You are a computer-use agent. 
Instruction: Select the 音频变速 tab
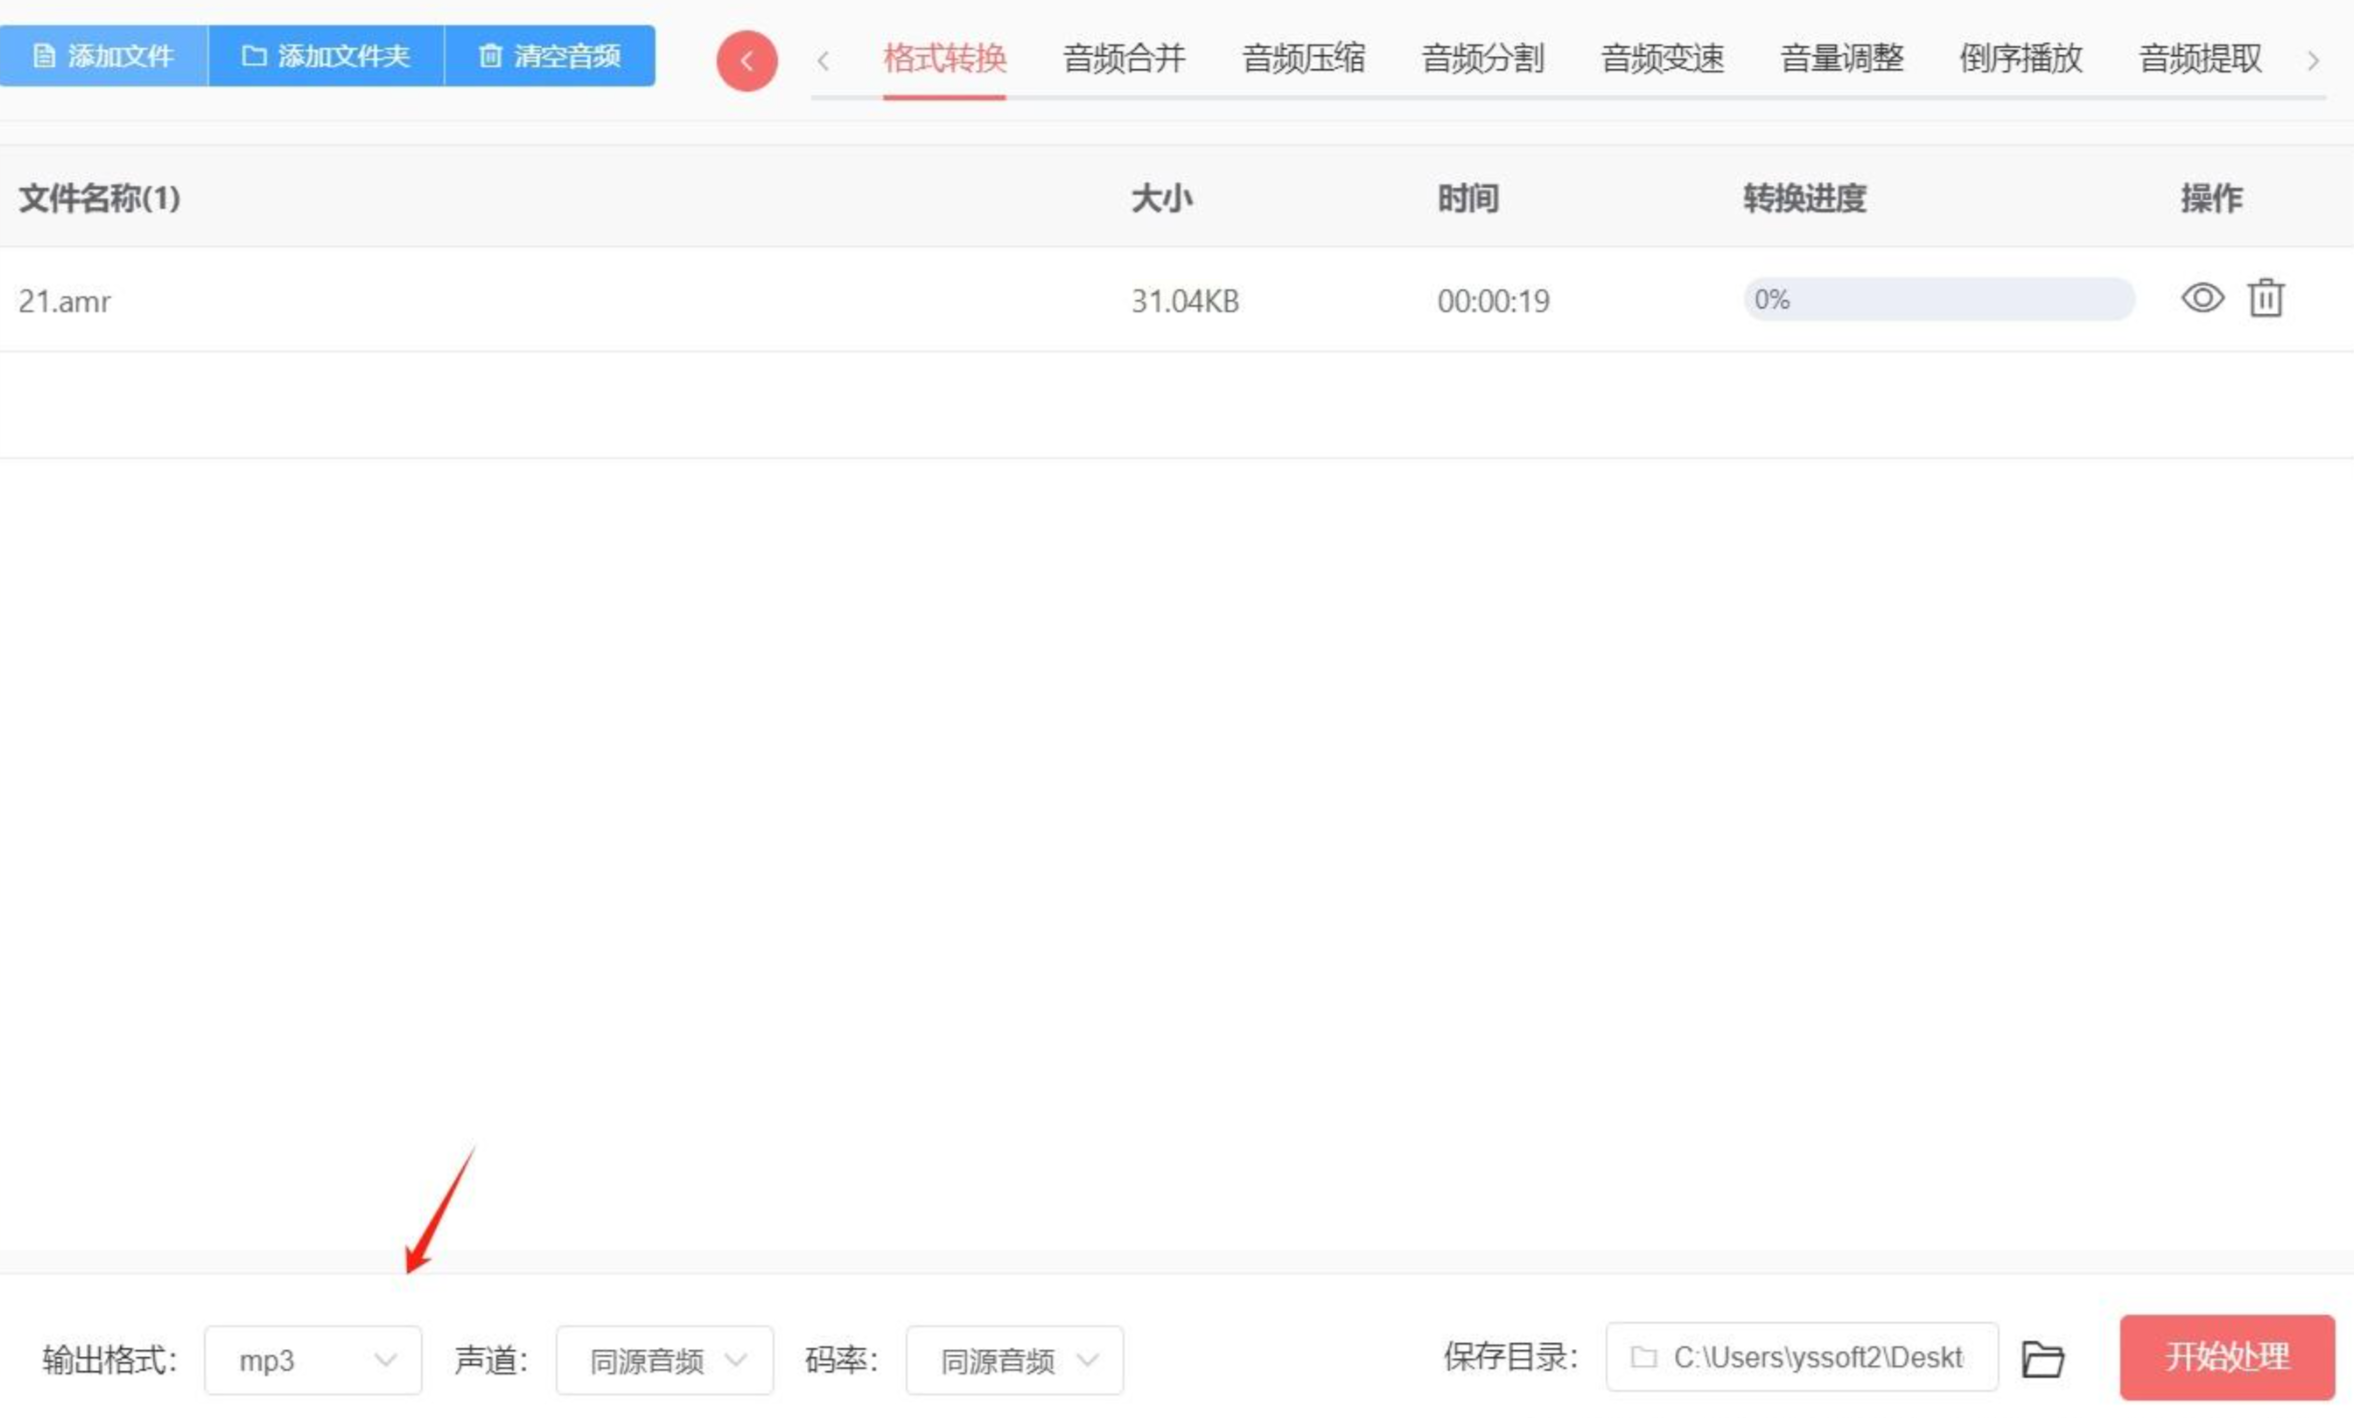(x=1662, y=59)
